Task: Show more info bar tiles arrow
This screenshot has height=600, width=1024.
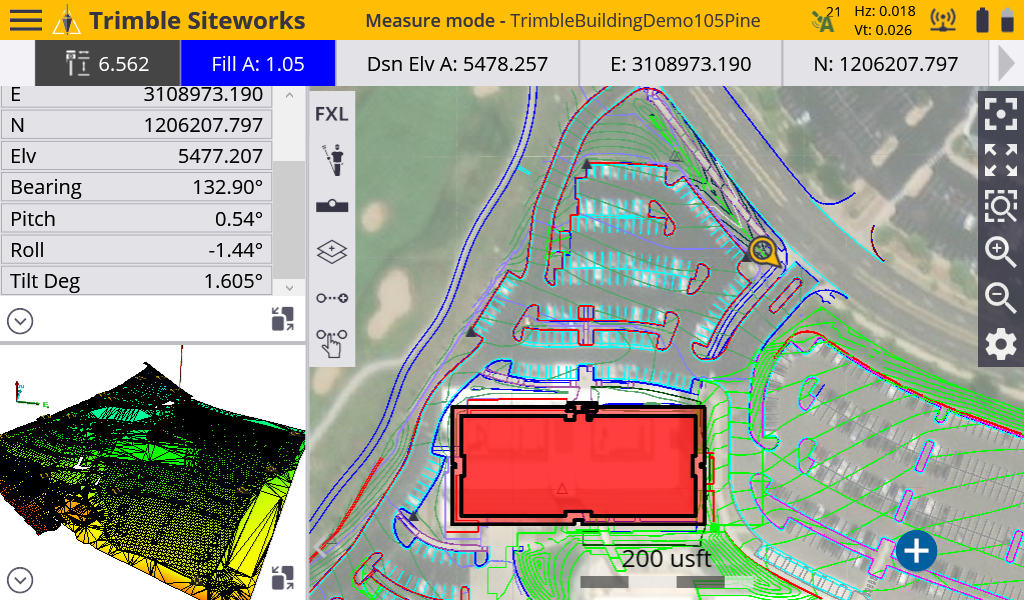Action: [1006, 63]
